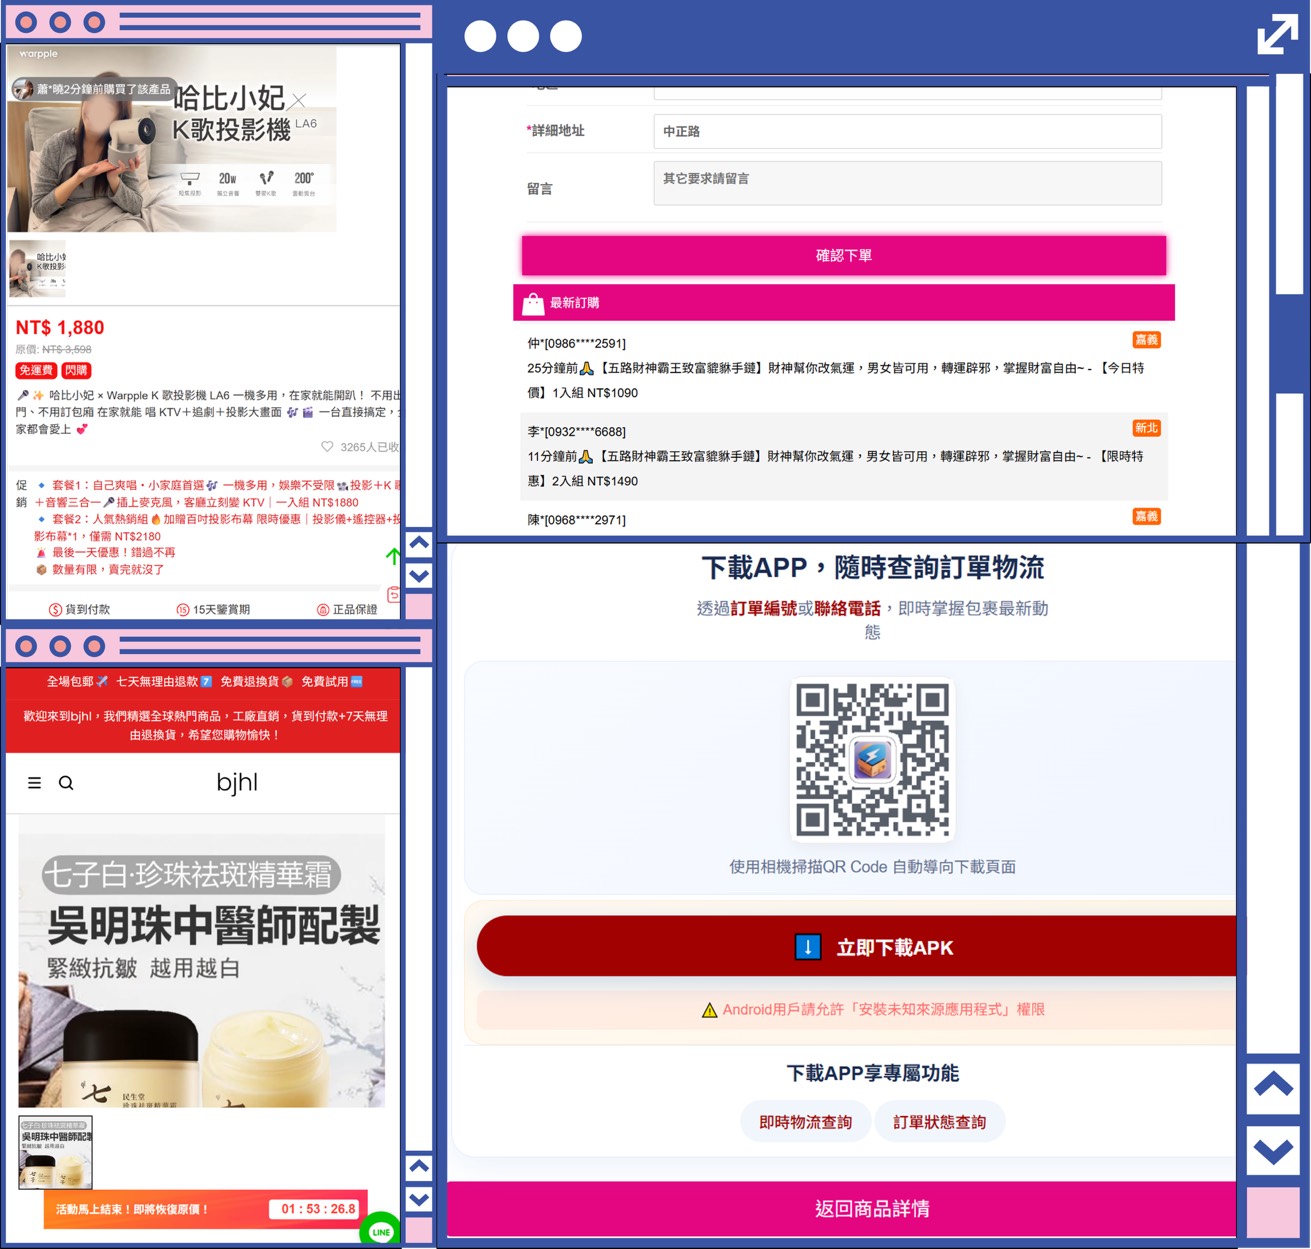Image resolution: width=1311 pixels, height=1249 pixels.
Task: Select the 即時物流查詢 pill tab
Action: coord(805,1122)
